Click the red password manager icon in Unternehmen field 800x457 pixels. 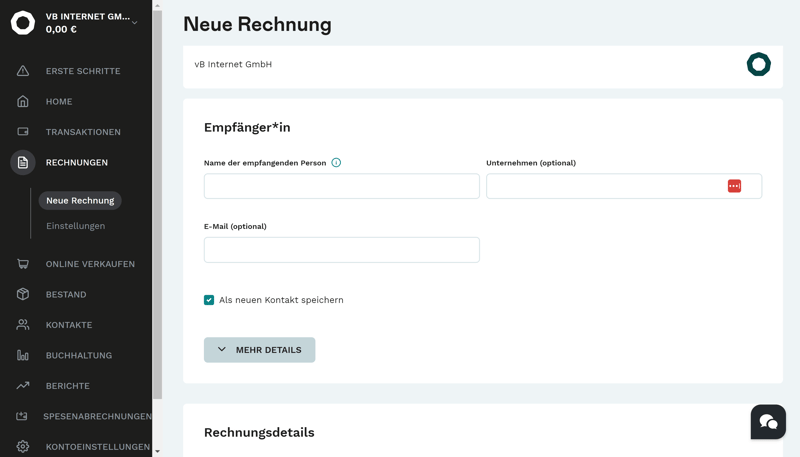point(734,186)
